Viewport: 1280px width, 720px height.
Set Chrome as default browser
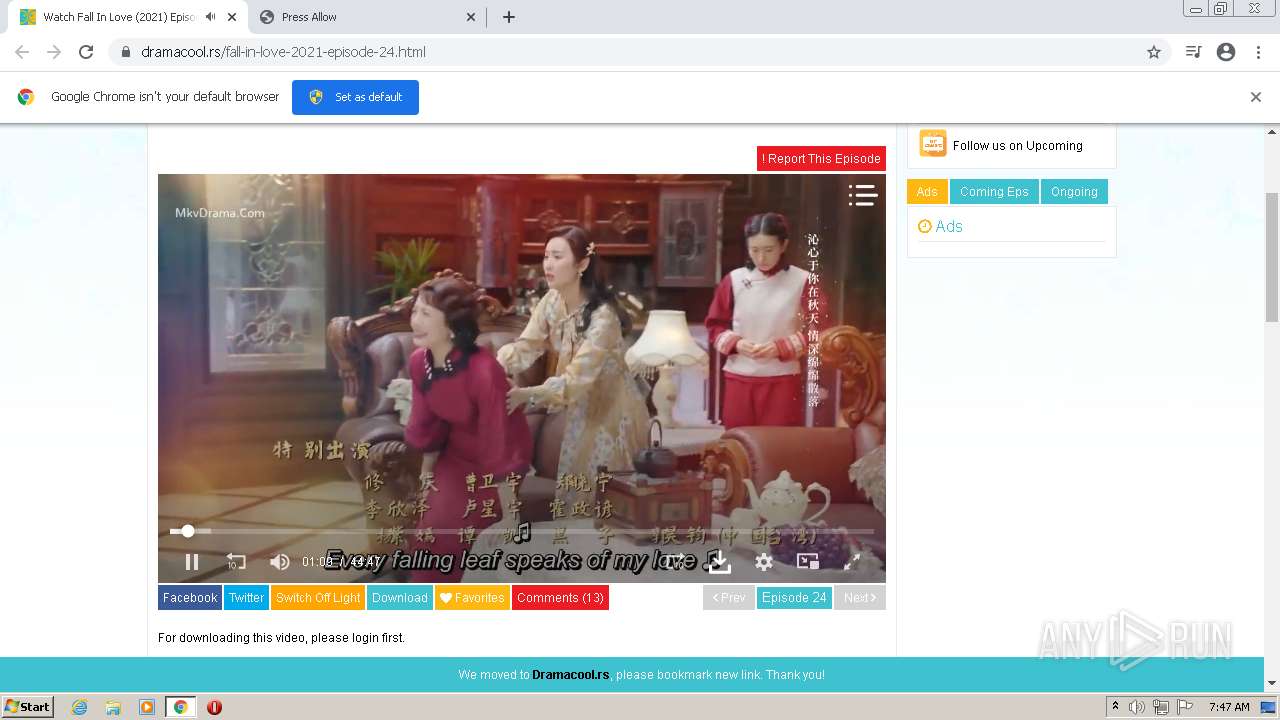(355, 97)
